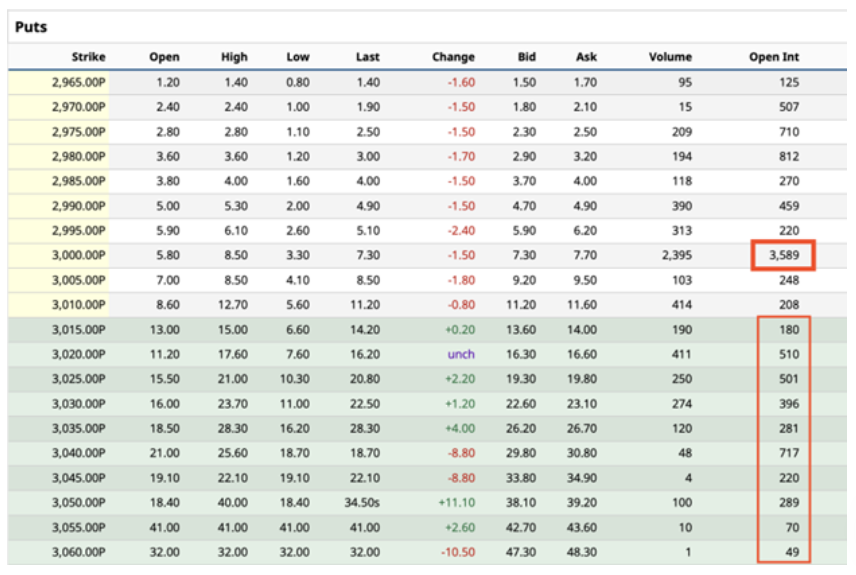This screenshot has width=856, height=575.
Task: Click the highlighted 3,589 open interest value
Action: pyautogui.click(x=783, y=256)
